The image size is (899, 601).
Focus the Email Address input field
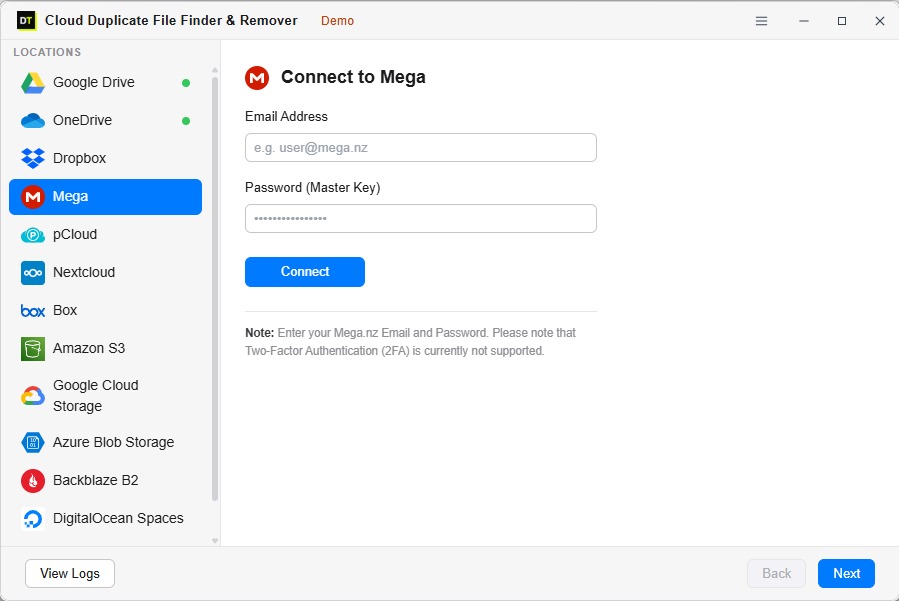(x=421, y=147)
